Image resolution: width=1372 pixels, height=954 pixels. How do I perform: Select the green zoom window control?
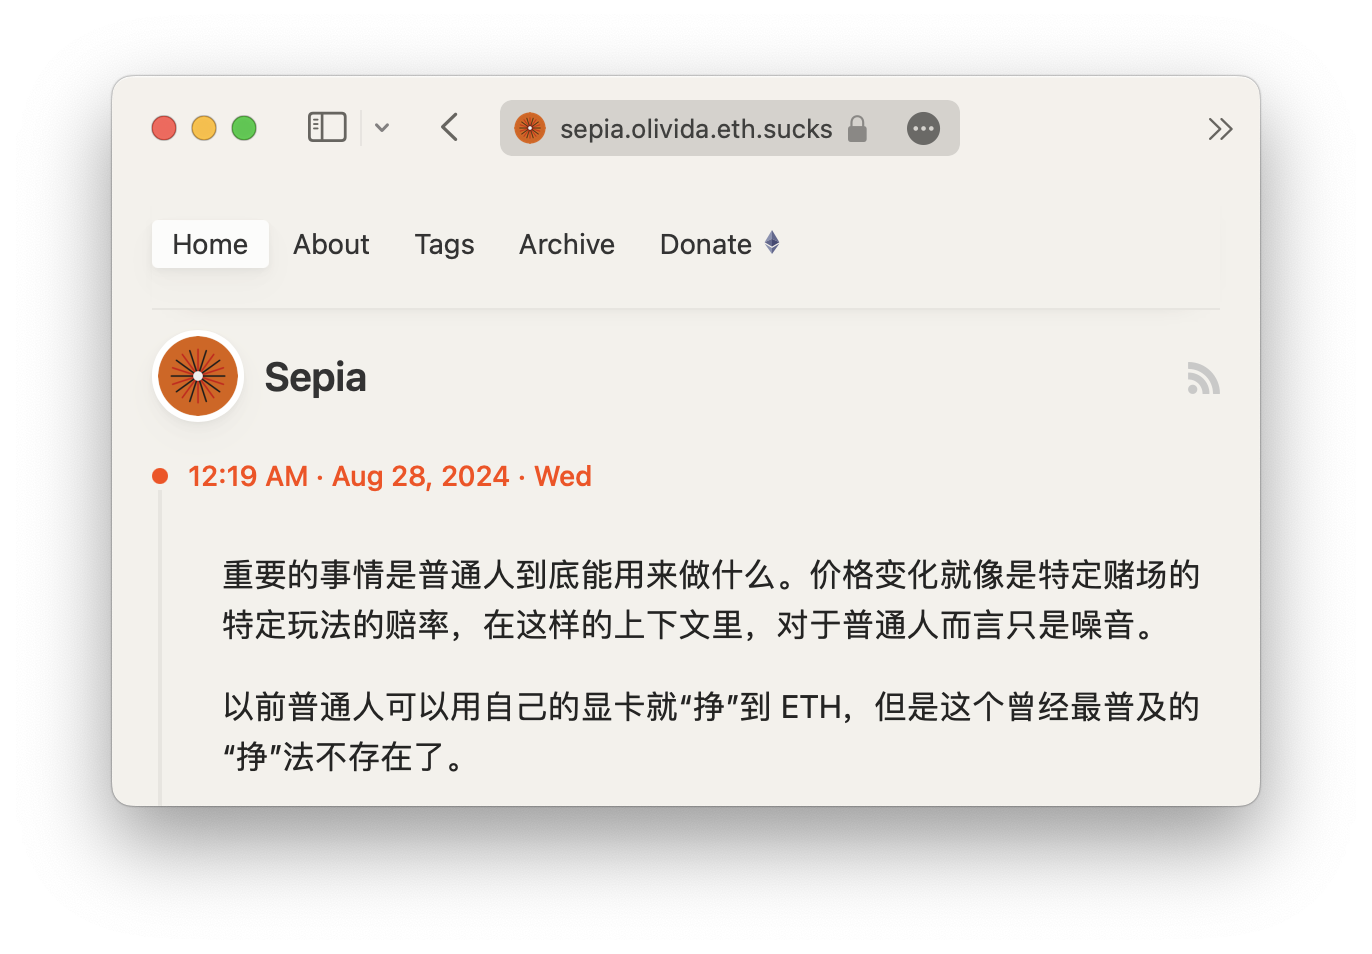(243, 128)
